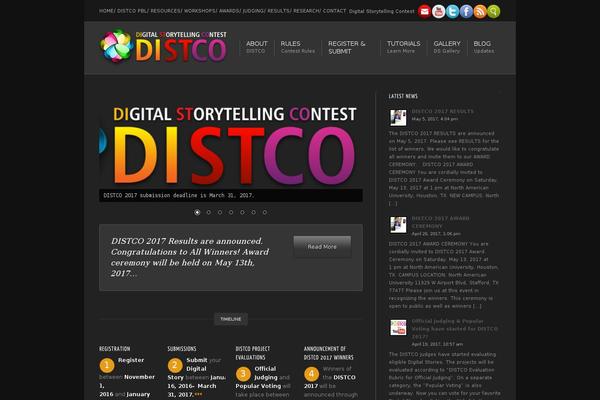Select the first slider dot
Screen dimensions: 600x400
[197, 212]
